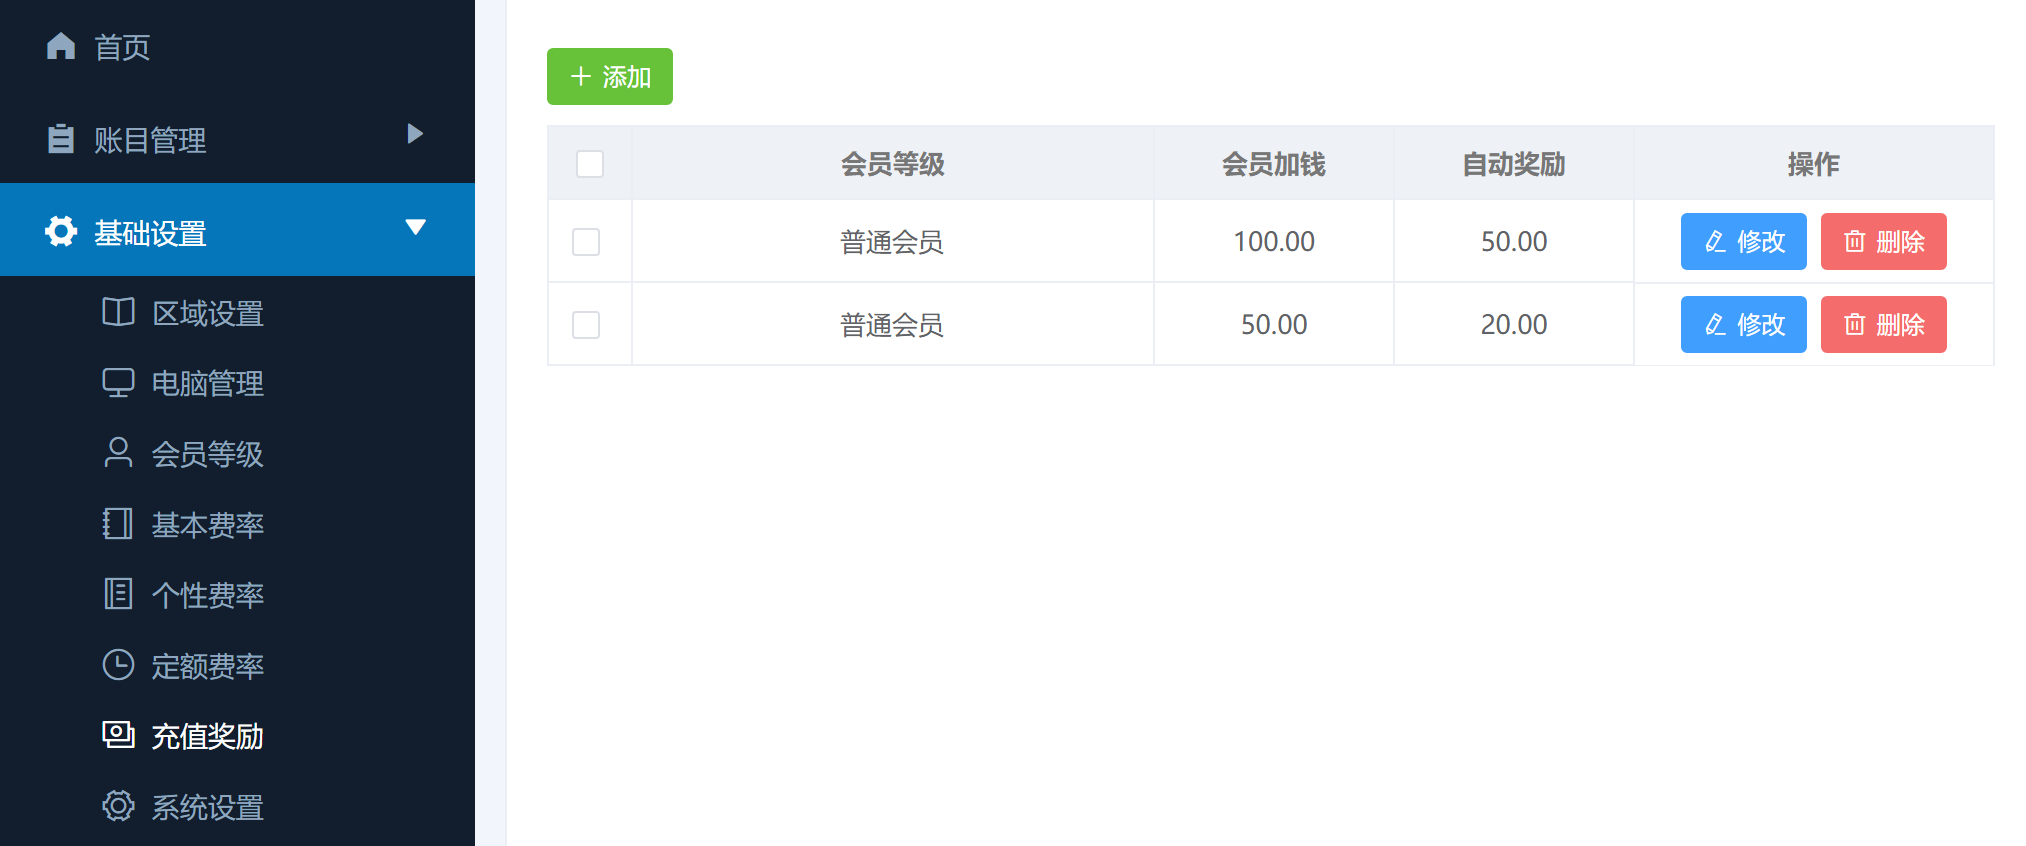Click the notebook icon for 基本费率

point(118,524)
